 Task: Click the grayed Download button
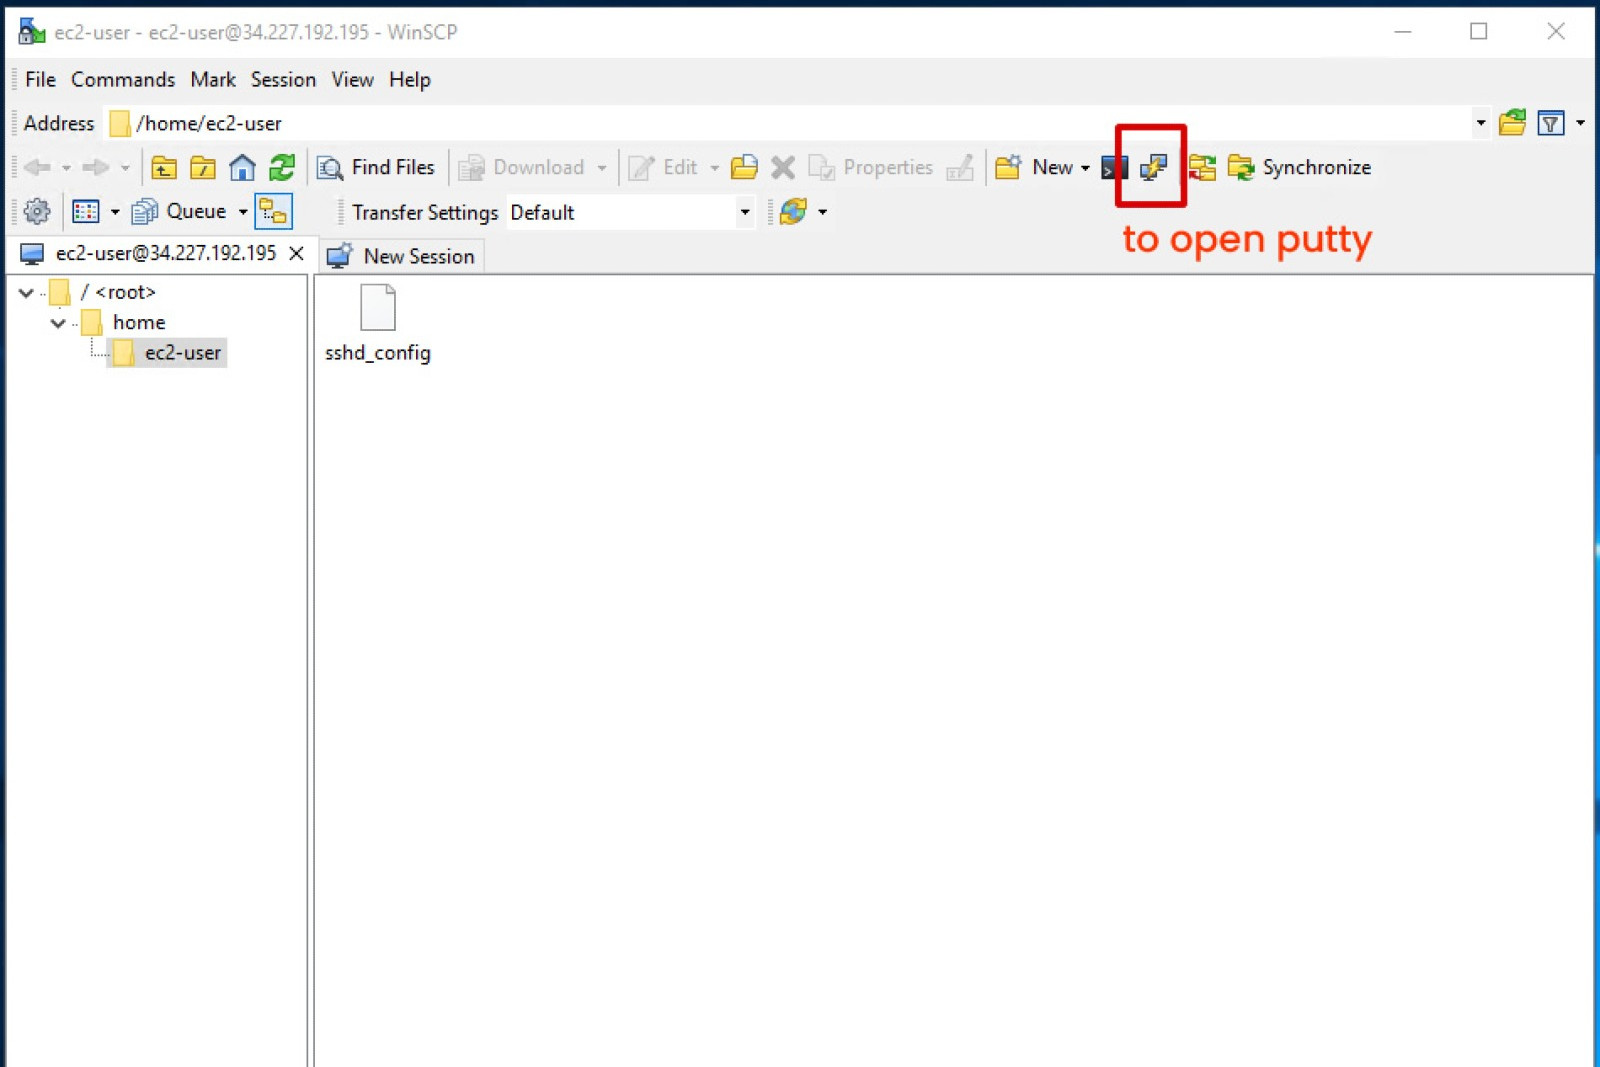click(x=522, y=168)
